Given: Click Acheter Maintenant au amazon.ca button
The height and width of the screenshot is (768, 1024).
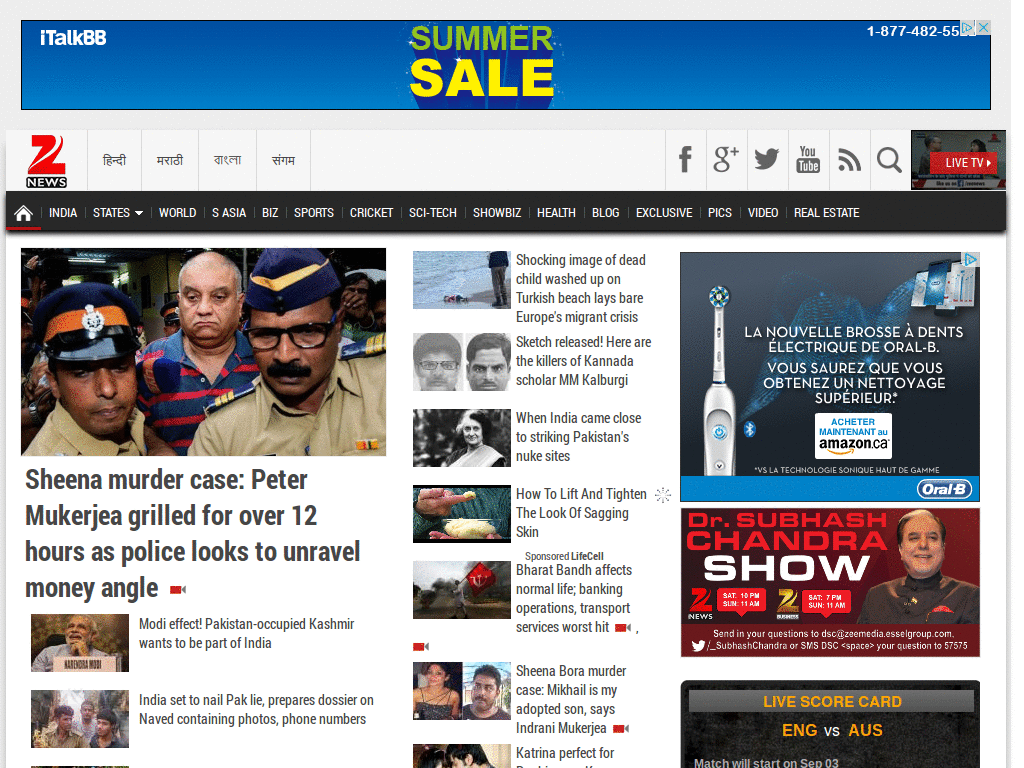Looking at the screenshot, I should [x=853, y=435].
